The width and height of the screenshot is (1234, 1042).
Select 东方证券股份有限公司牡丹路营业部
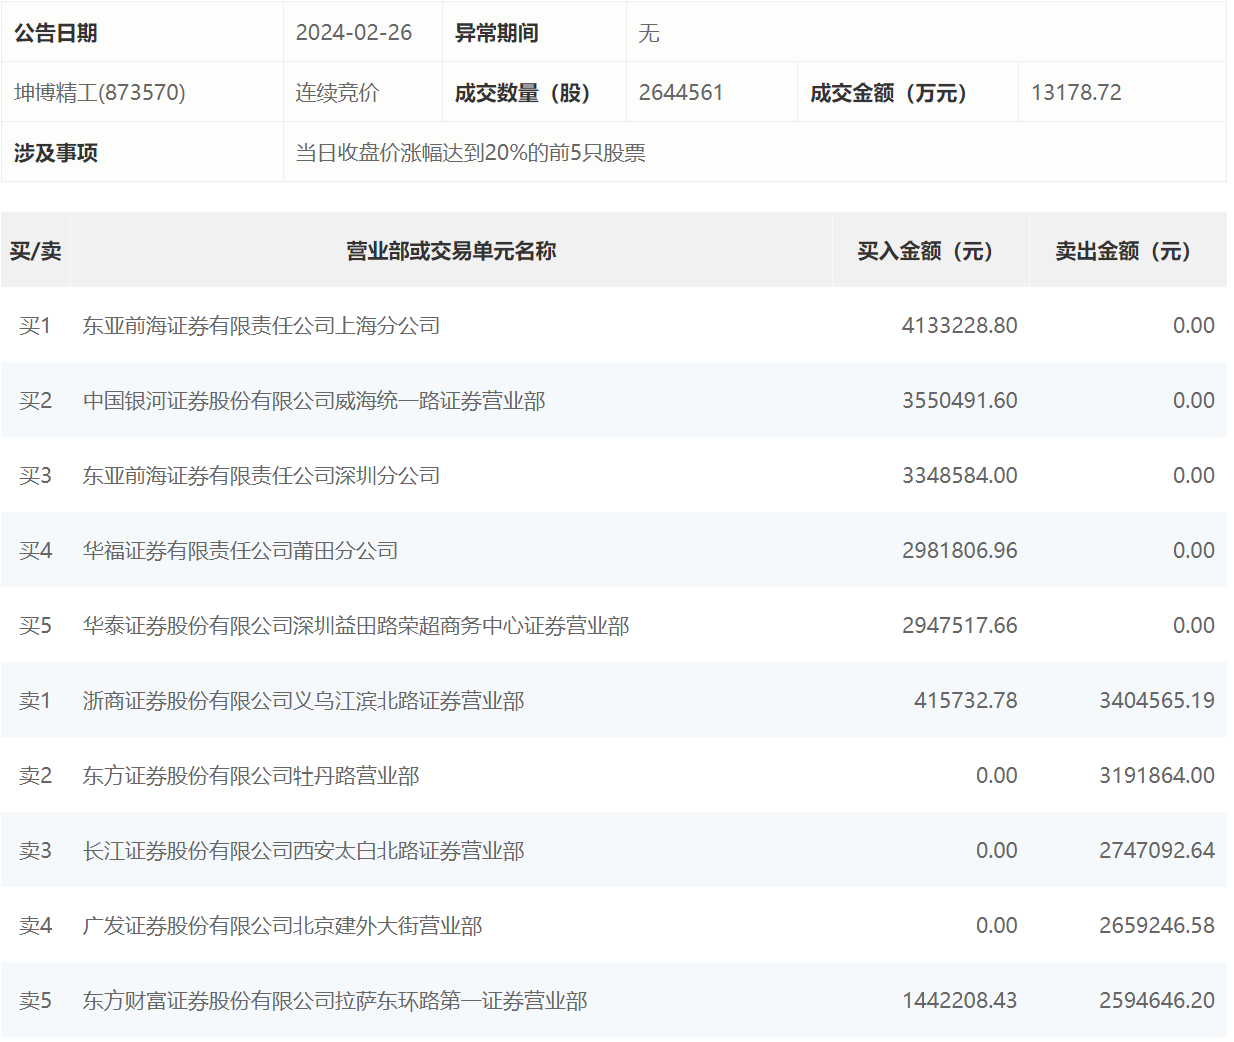tap(251, 776)
